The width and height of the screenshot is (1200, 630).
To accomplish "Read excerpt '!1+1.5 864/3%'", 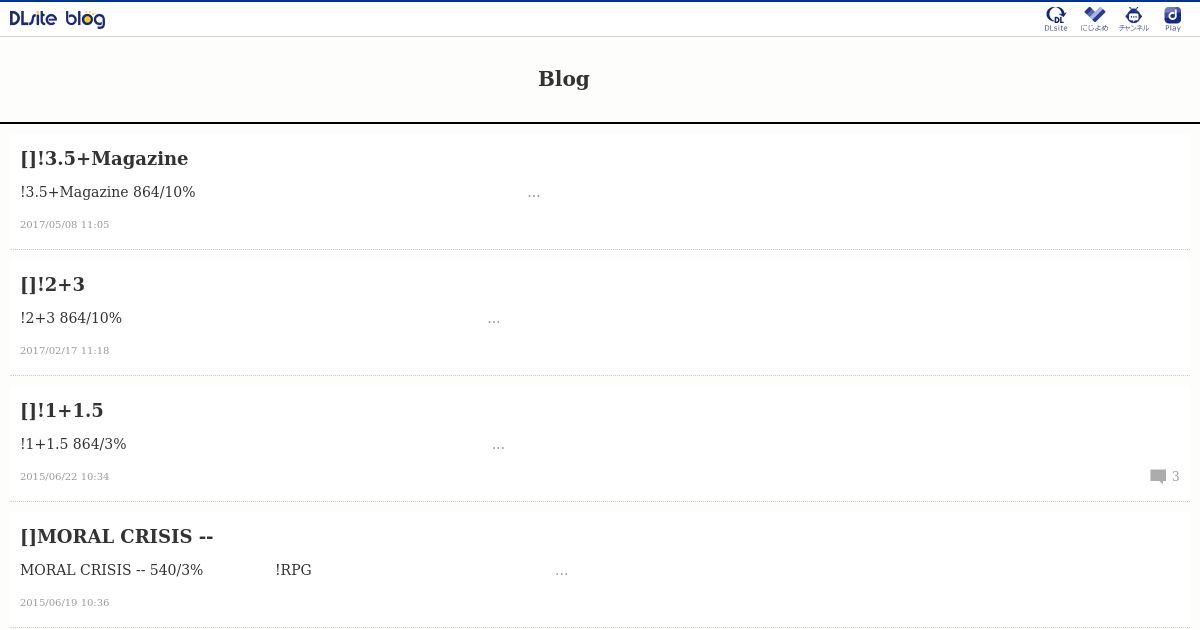I will coord(73,444).
